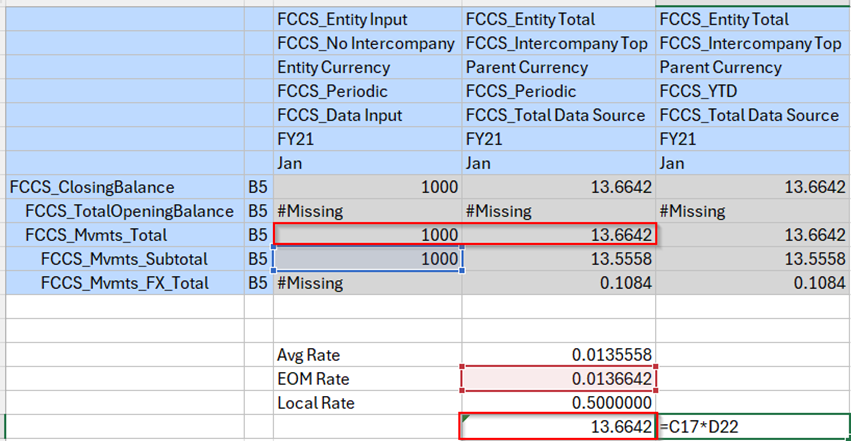851x441 pixels.
Task: Select the FCCS_No Intercompany header cell
Action: point(367,43)
